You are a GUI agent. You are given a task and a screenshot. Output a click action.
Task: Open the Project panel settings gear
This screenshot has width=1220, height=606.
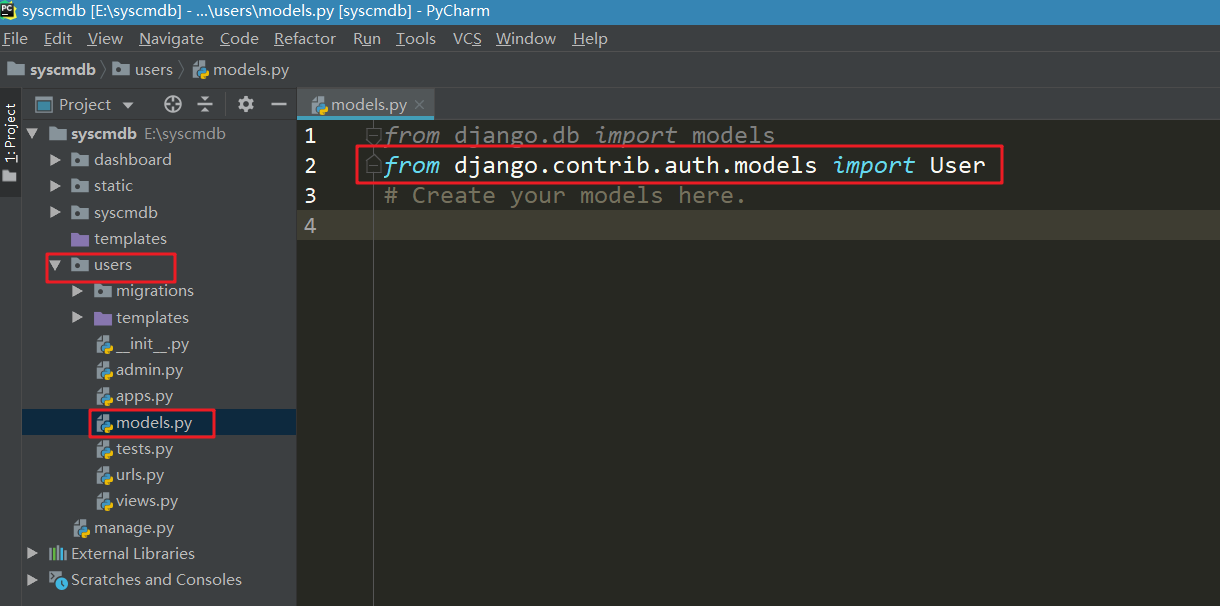(x=246, y=104)
